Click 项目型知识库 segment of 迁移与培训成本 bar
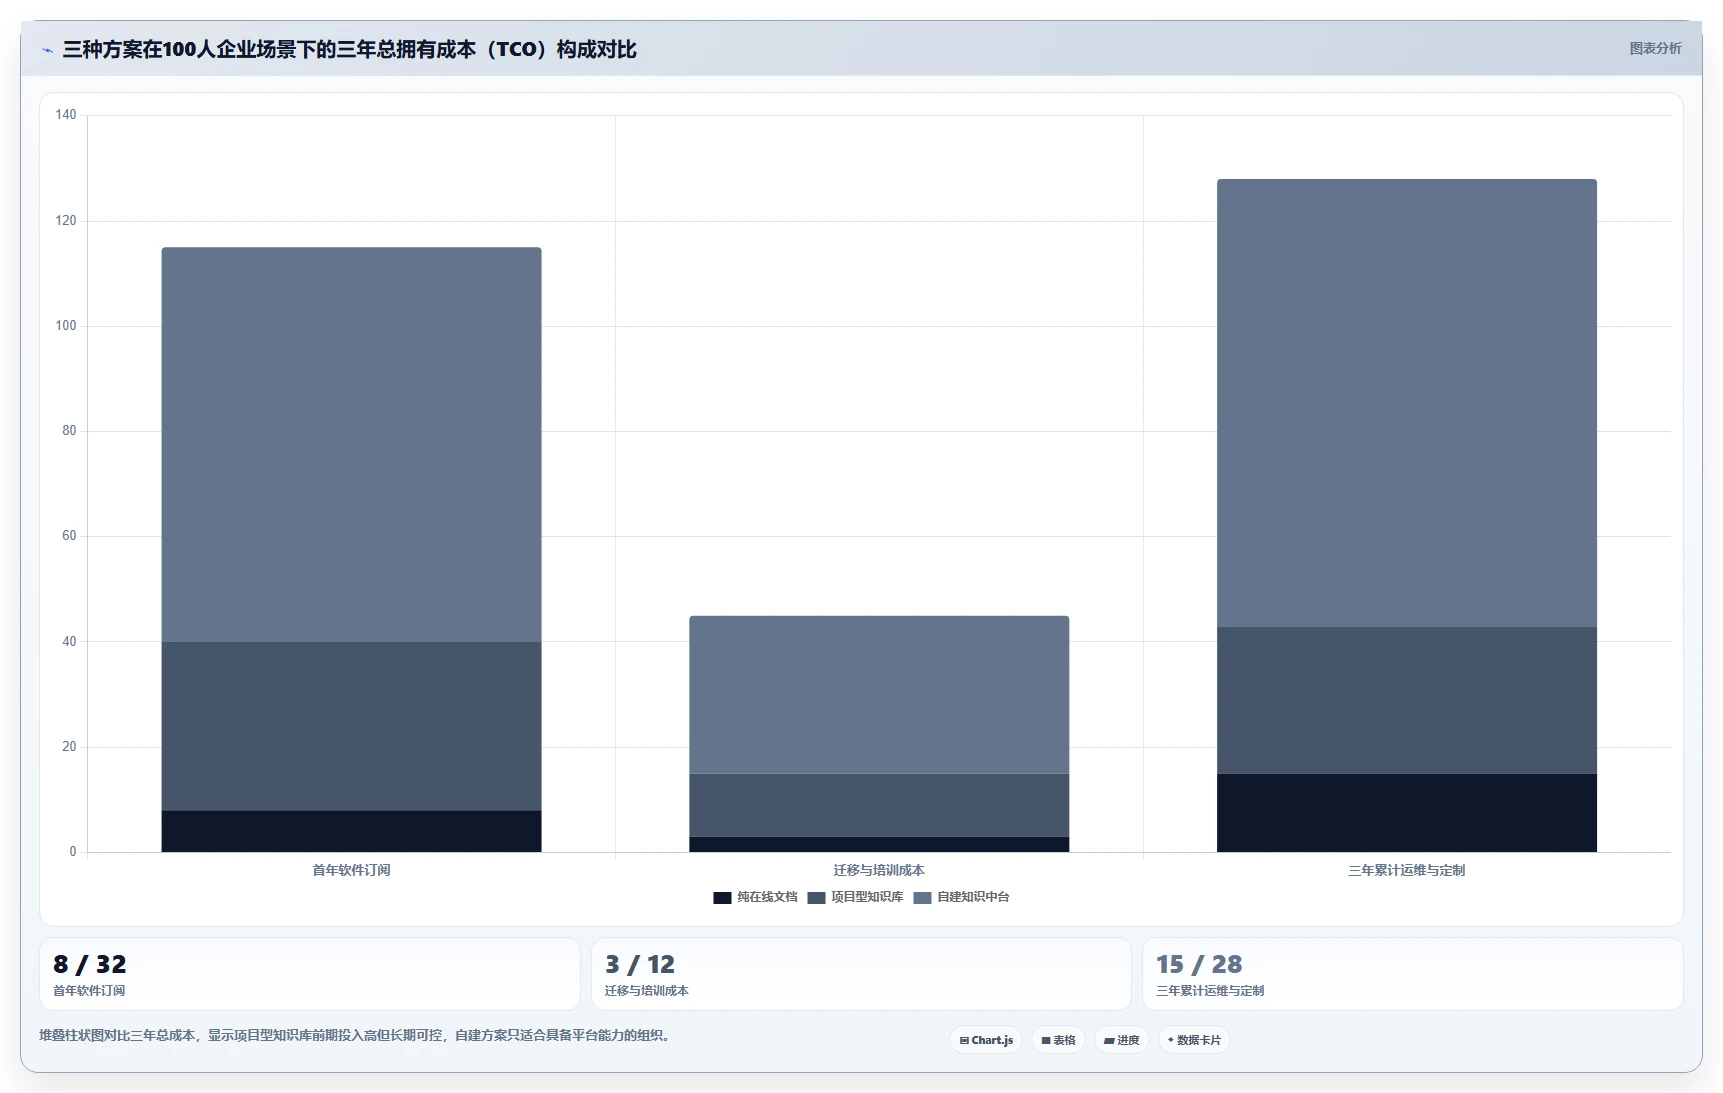The image size is (1723, 1093). (x=879, y=805)
